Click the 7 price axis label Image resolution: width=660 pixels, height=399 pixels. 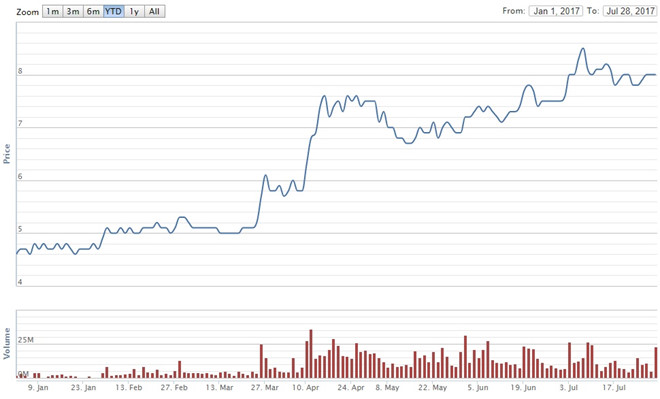(x=20, y=124)
